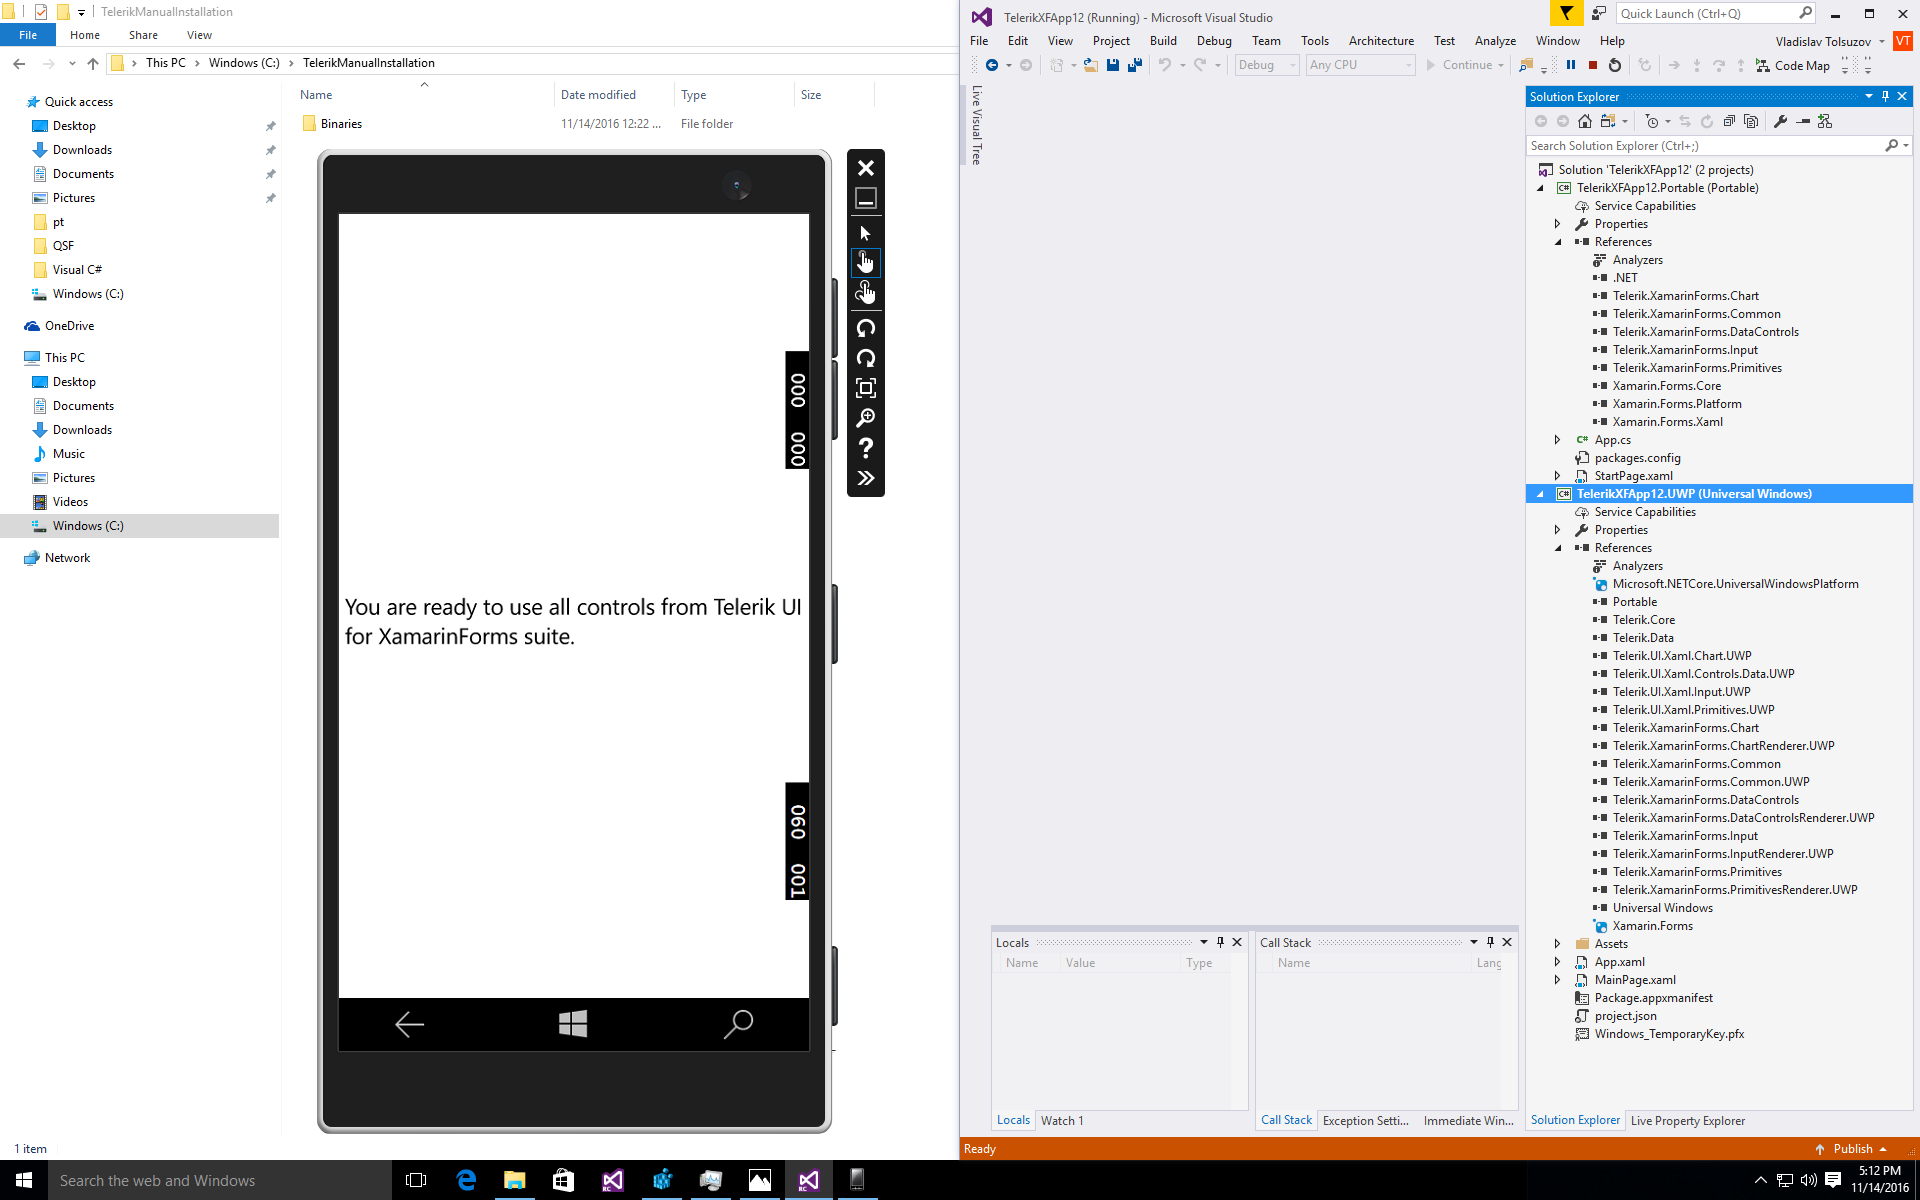Image resolution: width=1920 pixels, height=1200 pixels.
Task: Click Save All in Visual Studio toolbar
Action: click(1135, 65)
